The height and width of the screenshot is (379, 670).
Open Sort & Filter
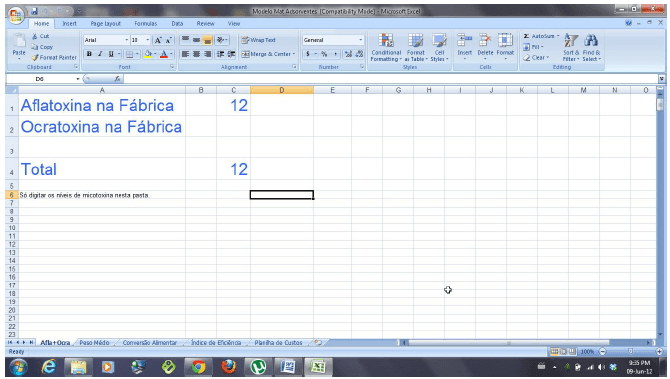pos(571,47)
